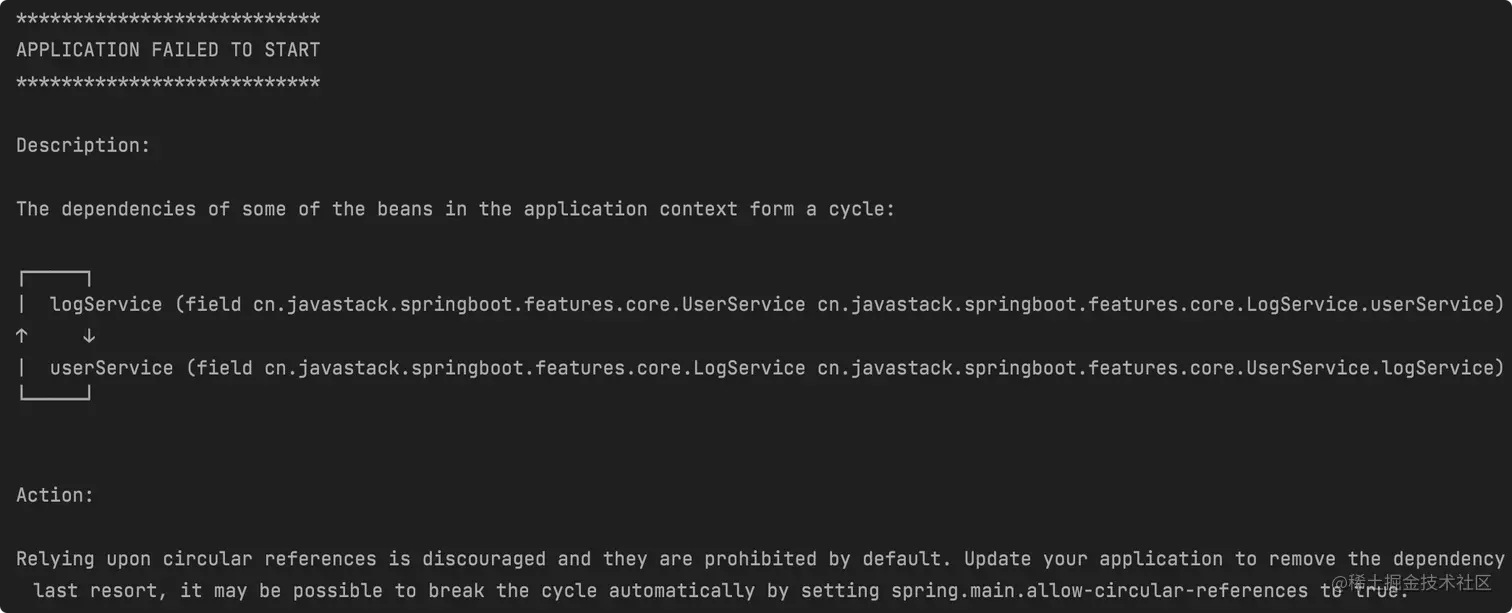Click the userService bean name

(111, 368)
